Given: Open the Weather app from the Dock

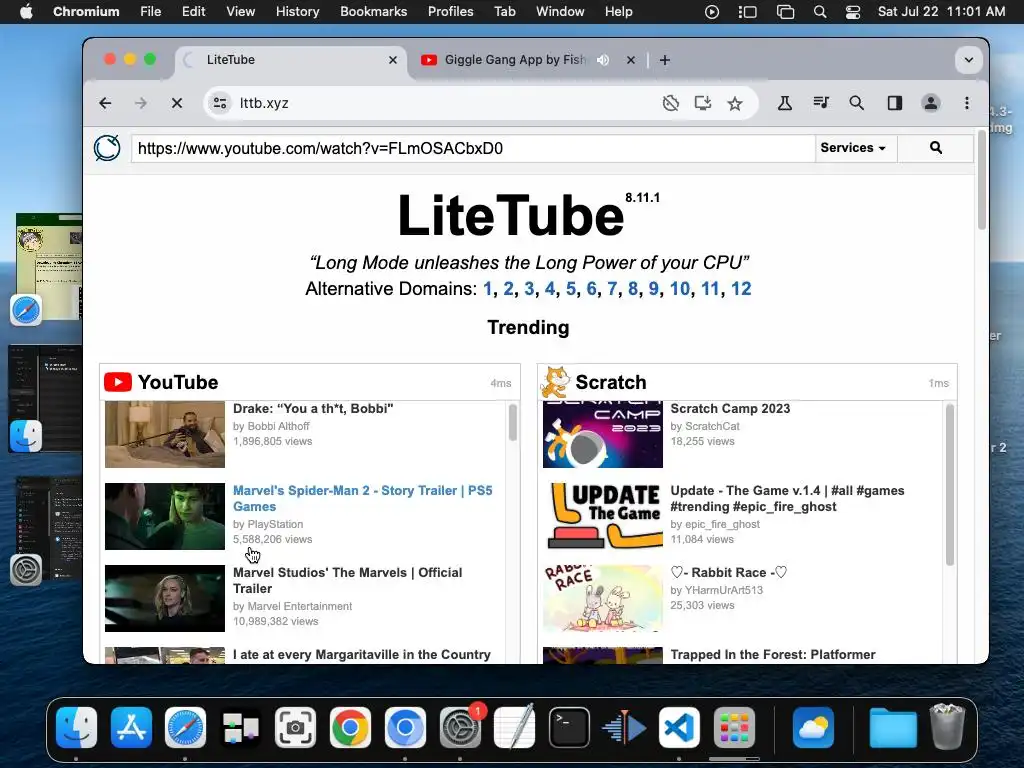Looking at the screenshot, I should tap(813, 727).
